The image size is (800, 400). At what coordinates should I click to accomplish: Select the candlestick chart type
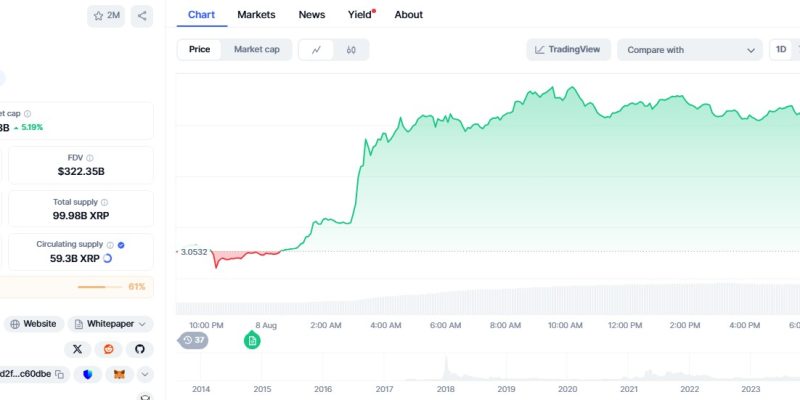click(351, 50)
